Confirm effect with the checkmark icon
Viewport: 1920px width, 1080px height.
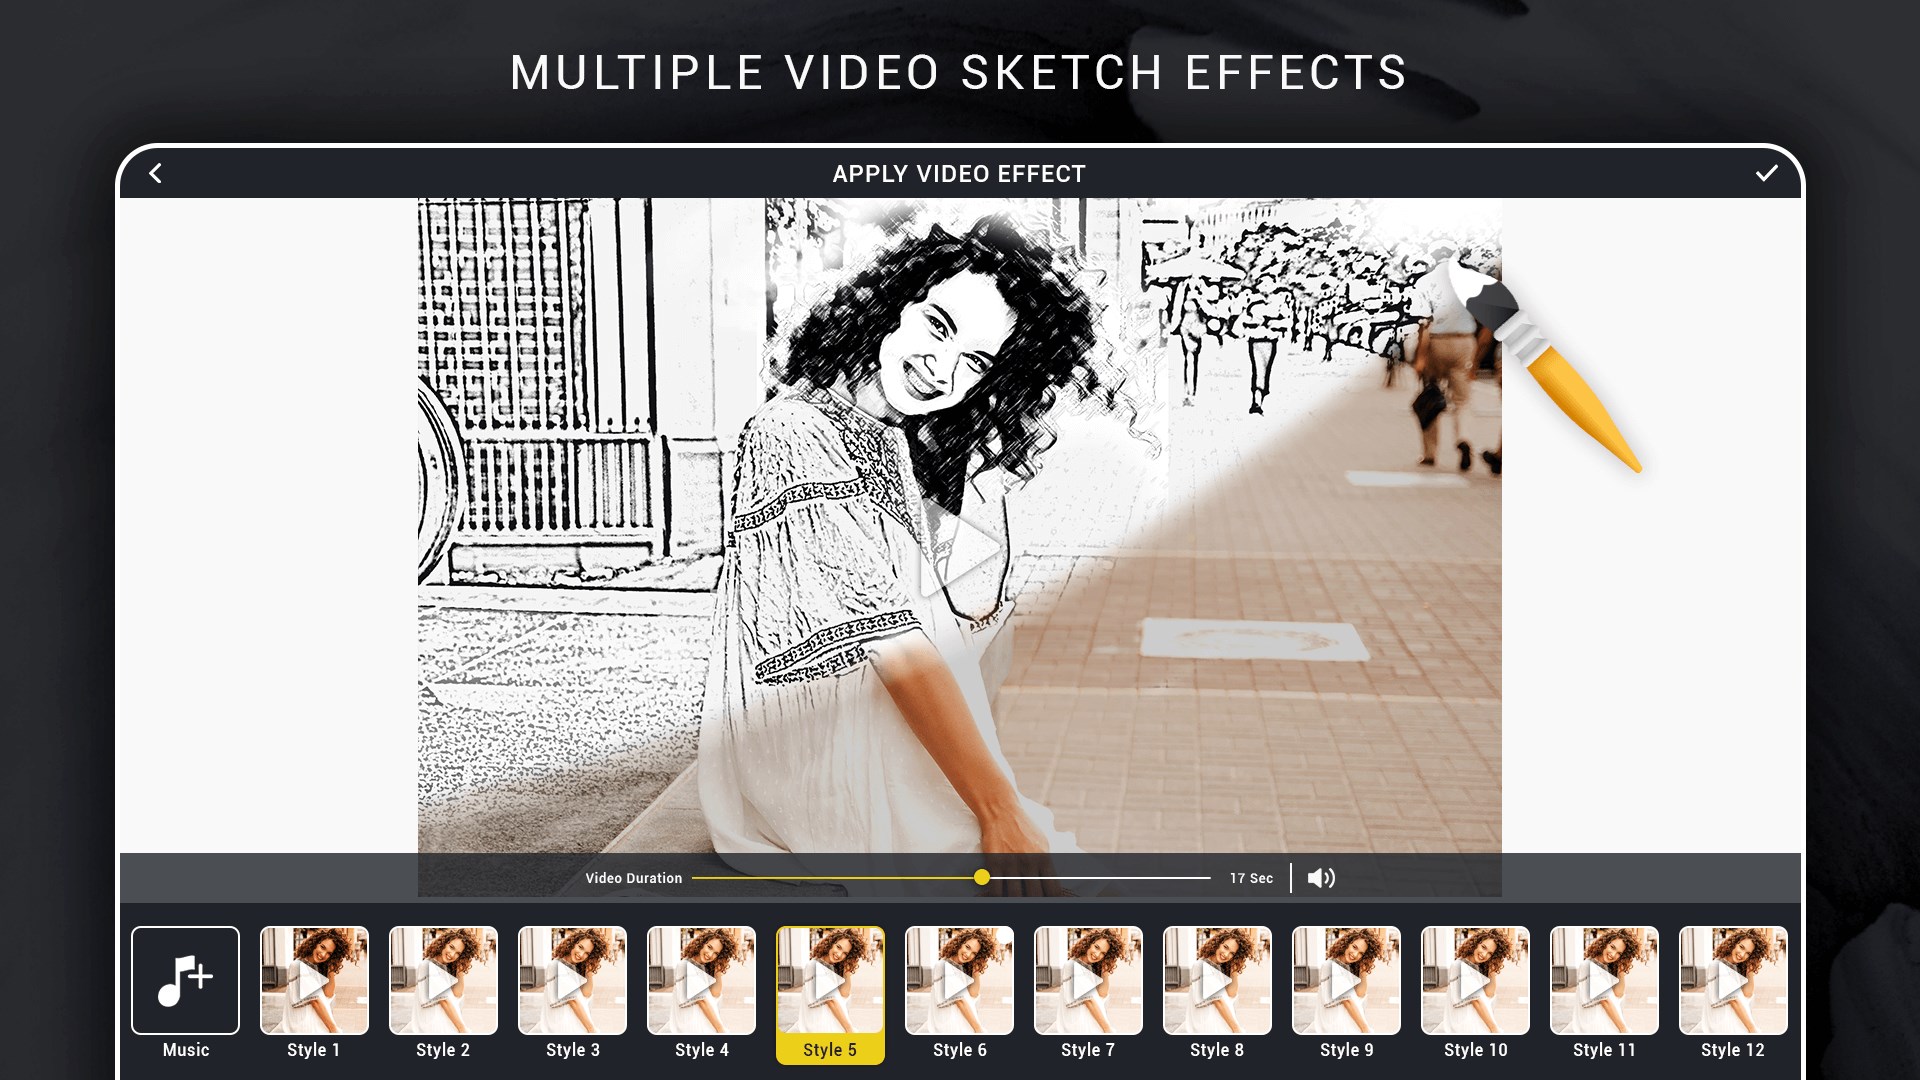[1766, 173]
